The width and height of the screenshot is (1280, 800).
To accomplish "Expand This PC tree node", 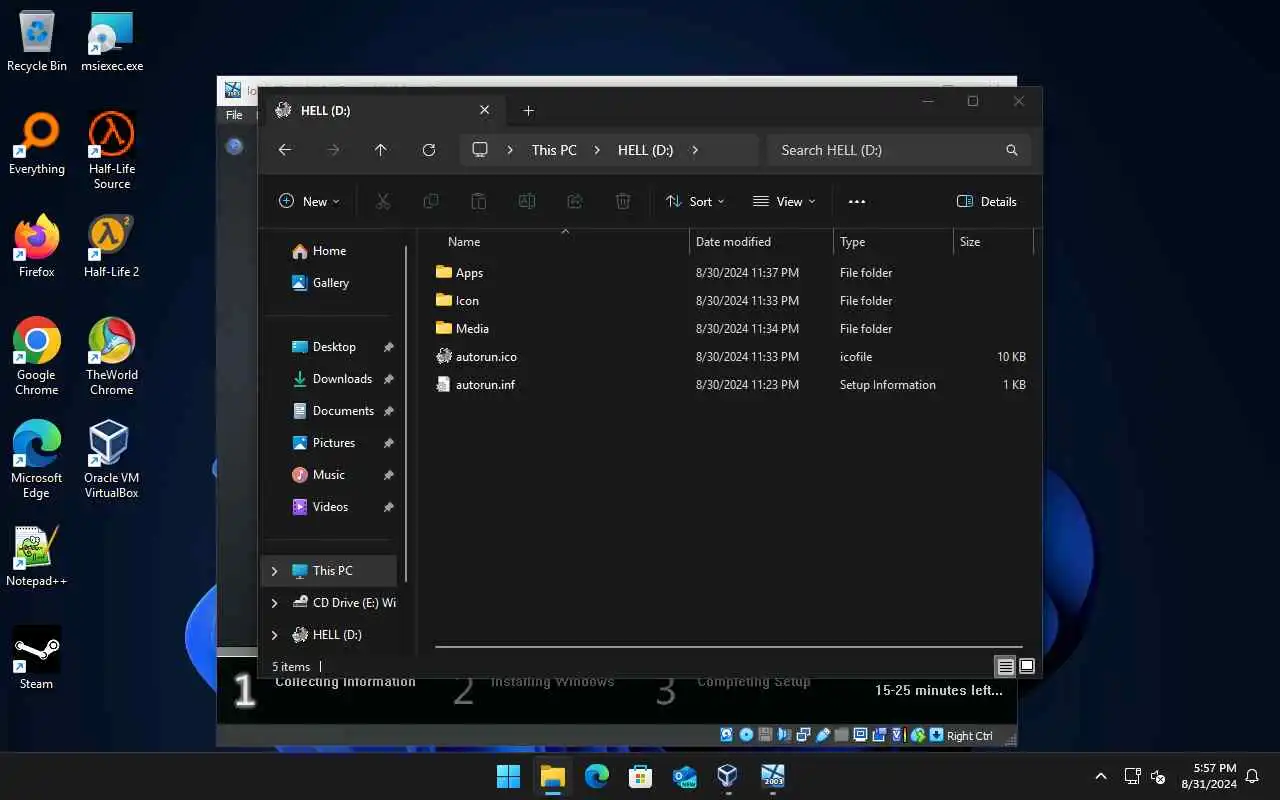I will [x=275, y=571].
